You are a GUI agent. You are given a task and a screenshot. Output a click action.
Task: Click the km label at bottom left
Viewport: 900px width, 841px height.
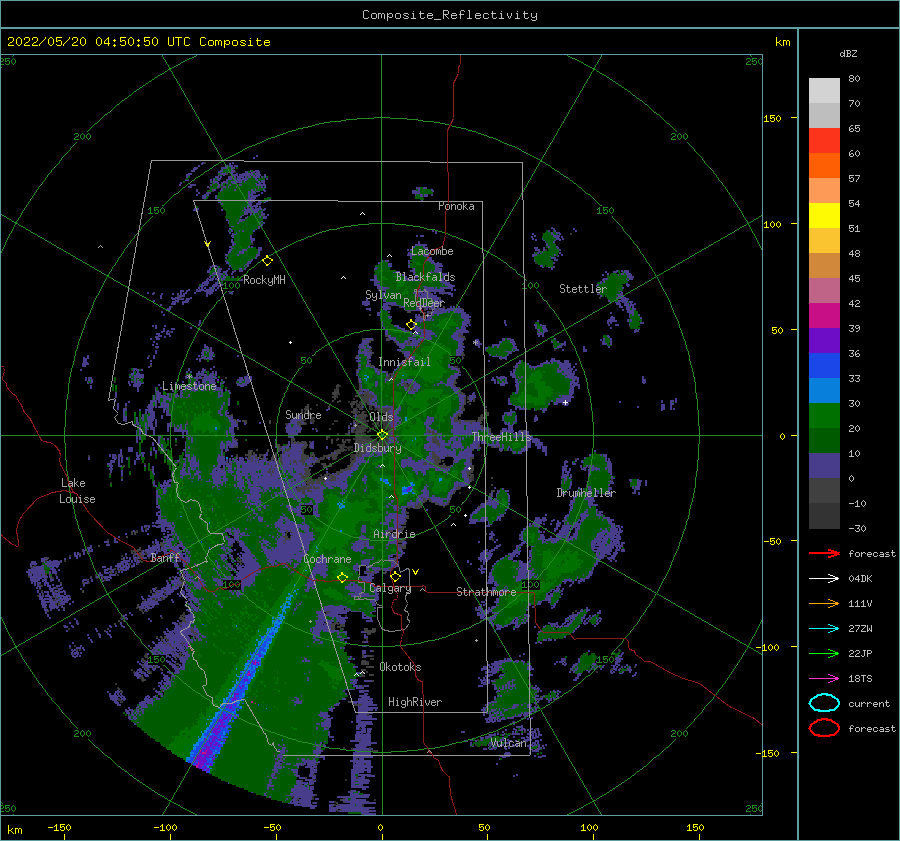[x=14, y=830]
